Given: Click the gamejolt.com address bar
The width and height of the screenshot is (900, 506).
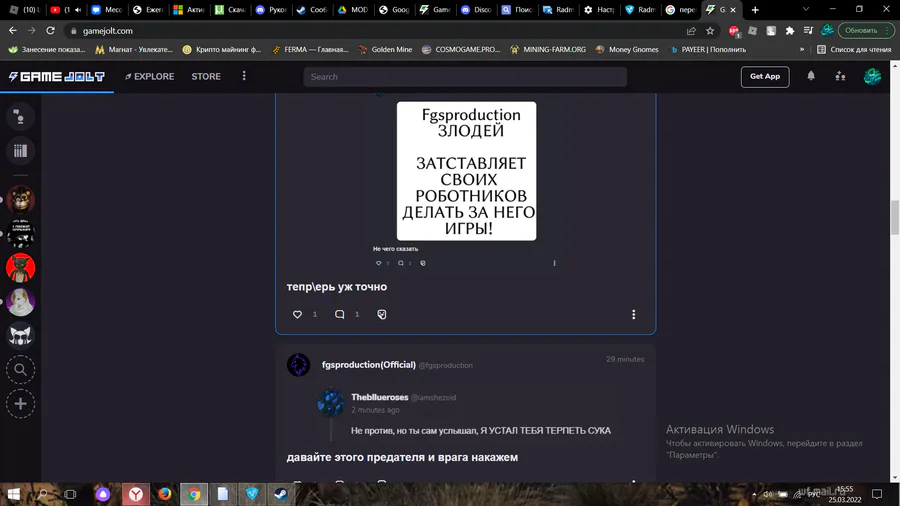Looking at the screenshot, I should point(373,30).
